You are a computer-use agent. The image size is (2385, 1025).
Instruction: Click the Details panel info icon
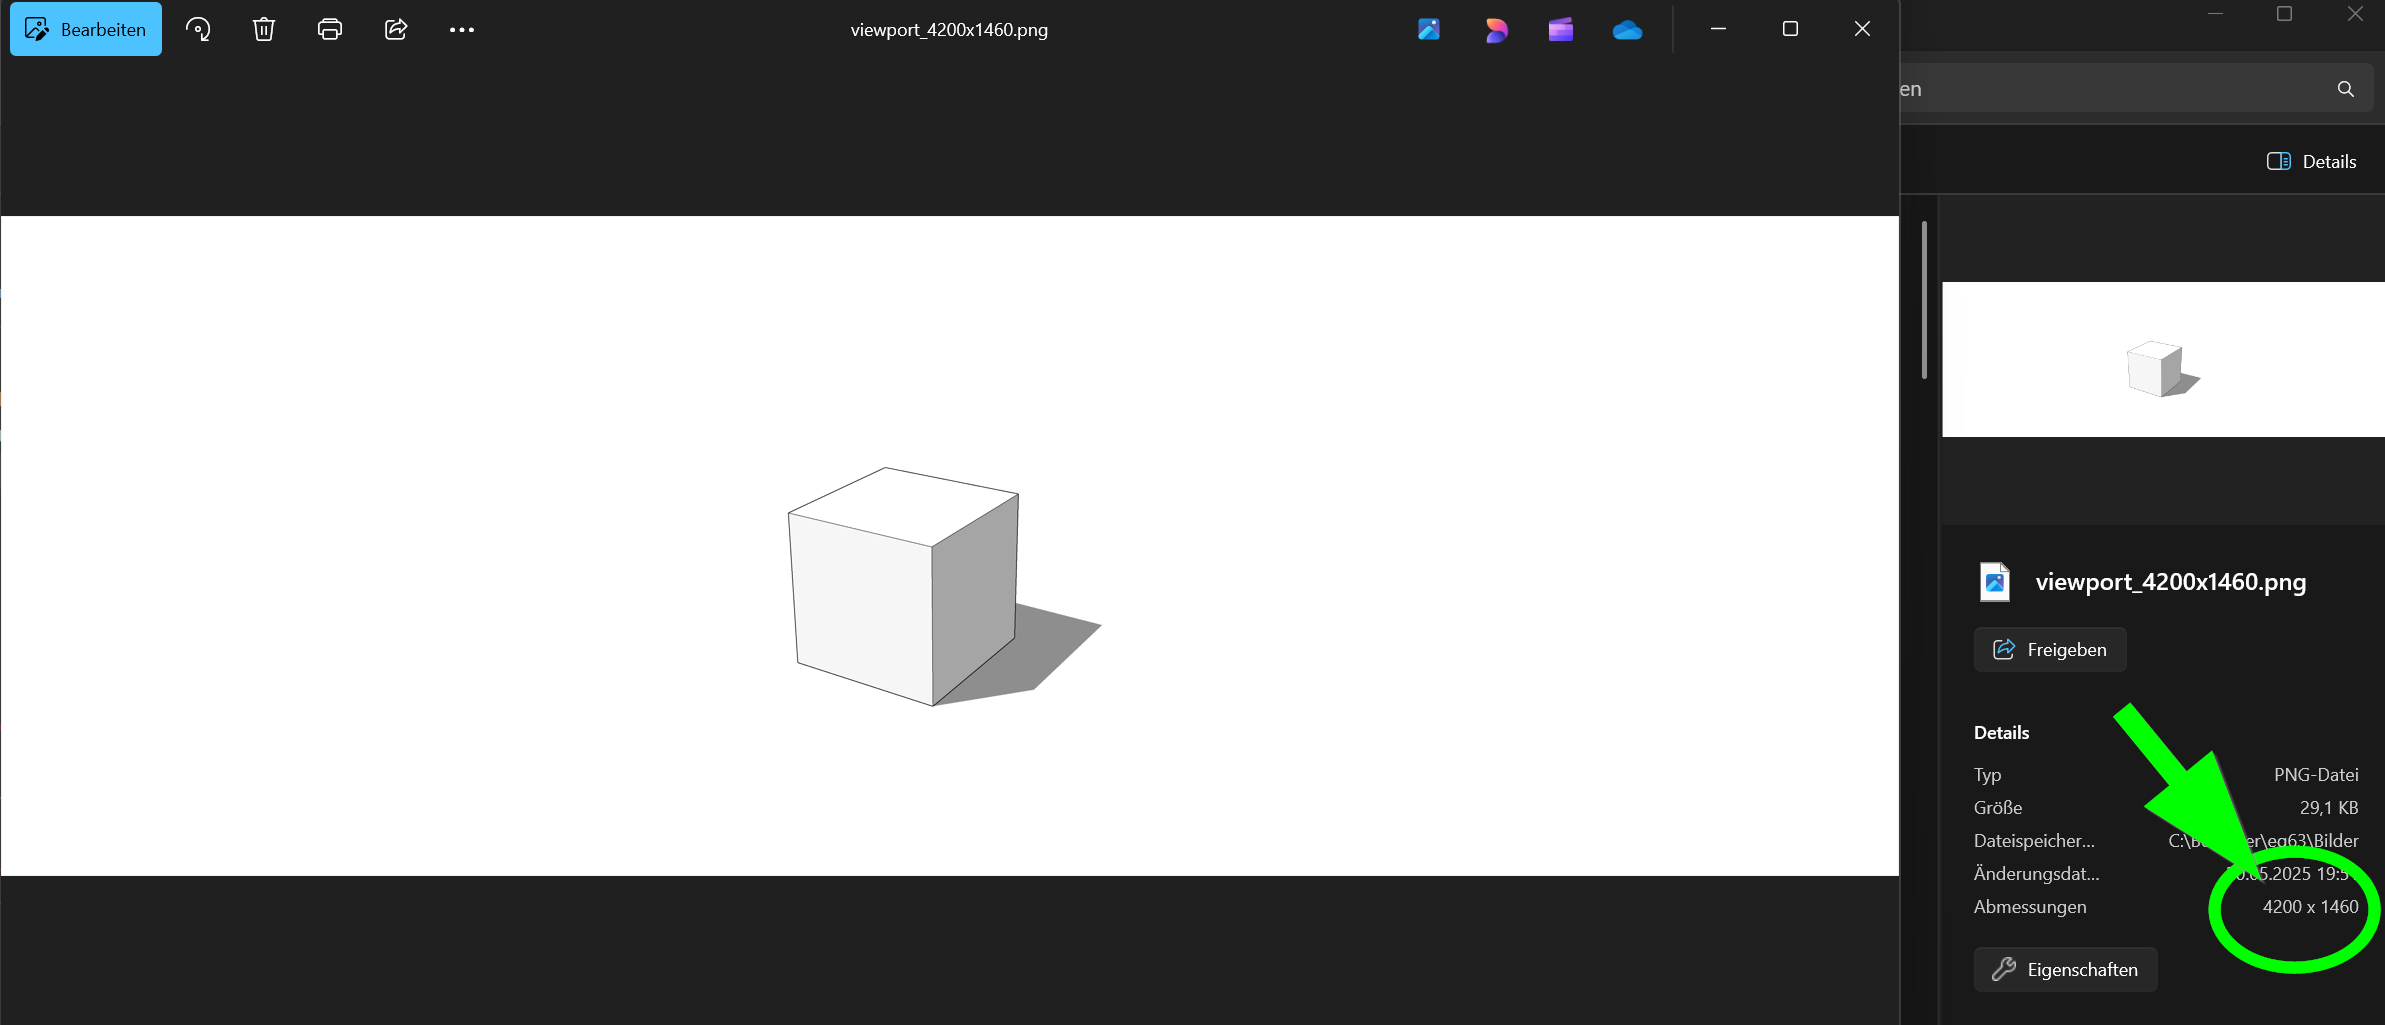coord(2279,160)
